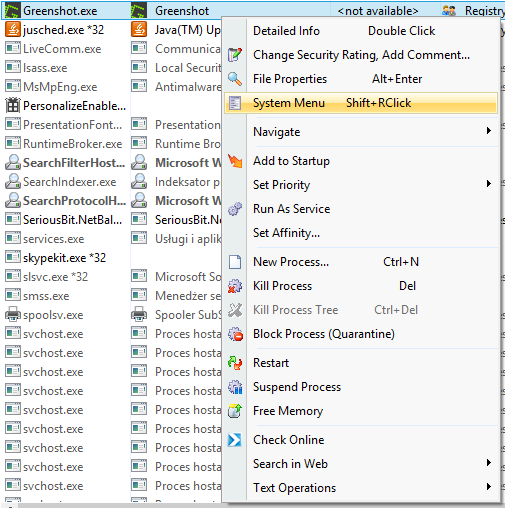Select the SeriousBit.NetBal... process name

pos(72,220)
